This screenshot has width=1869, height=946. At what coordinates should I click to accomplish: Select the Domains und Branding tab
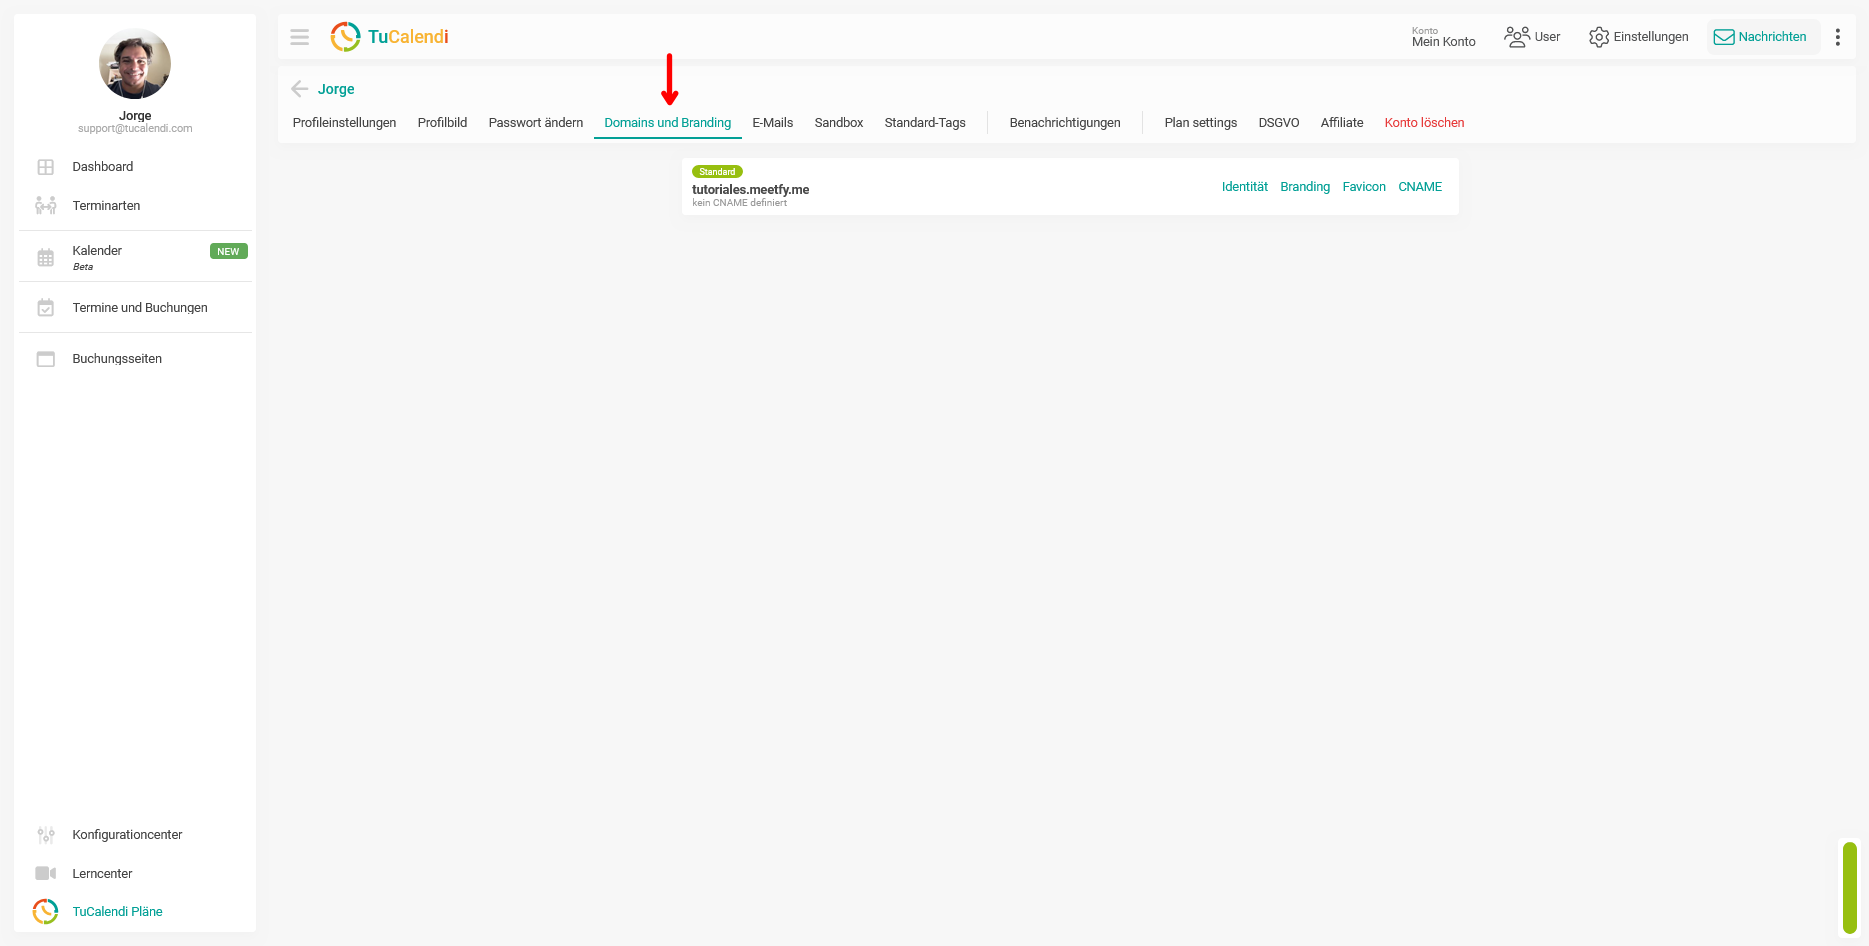tap(668, 123)
